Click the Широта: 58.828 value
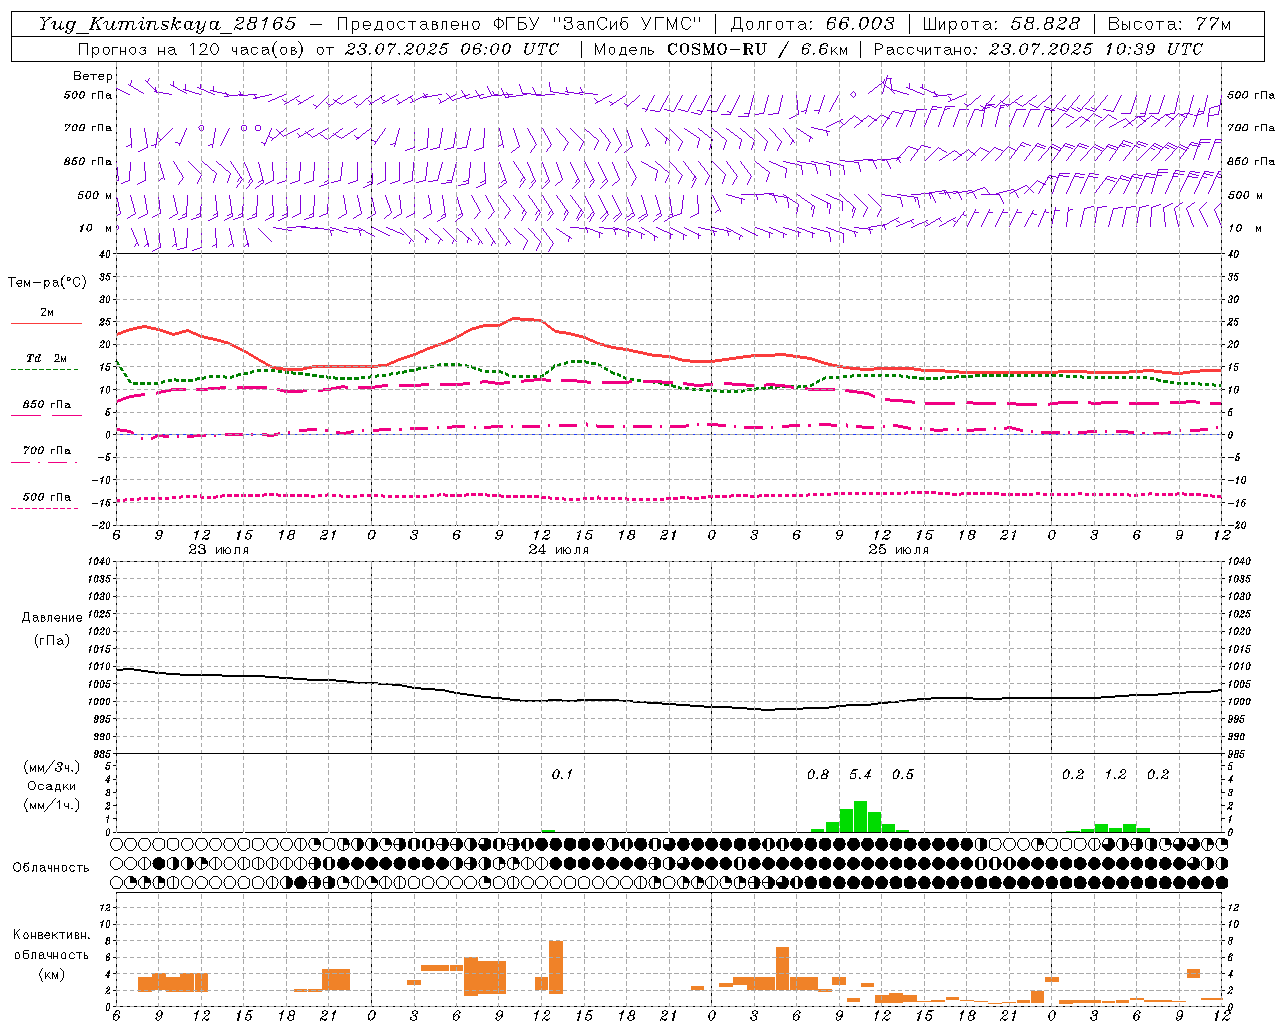This screenshot has height=1024, width=1280. click(x=1001, y=24)
